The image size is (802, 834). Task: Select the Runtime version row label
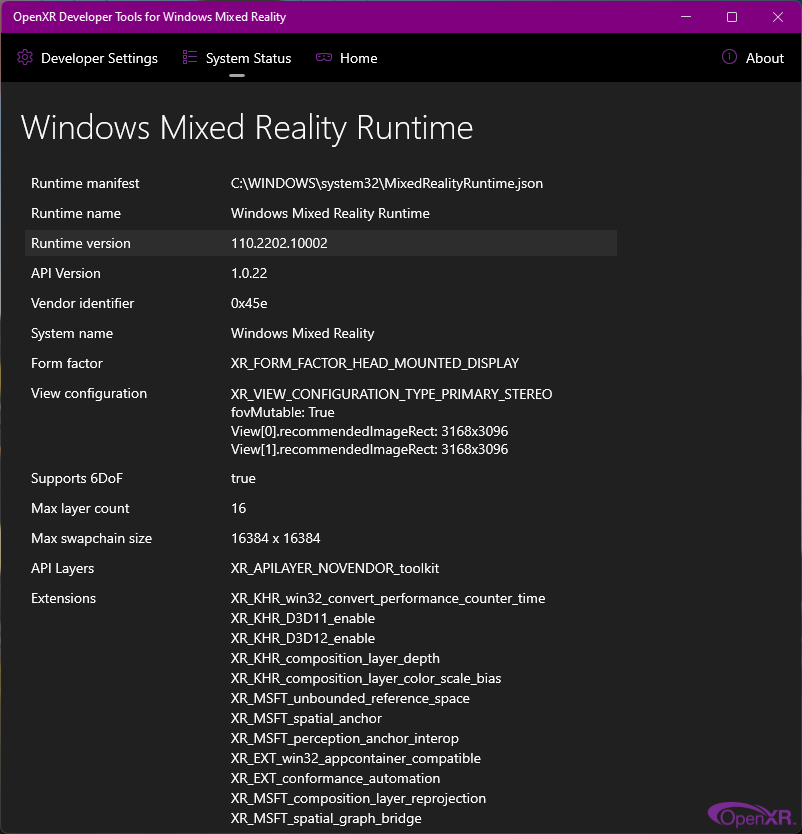point(81,244)
